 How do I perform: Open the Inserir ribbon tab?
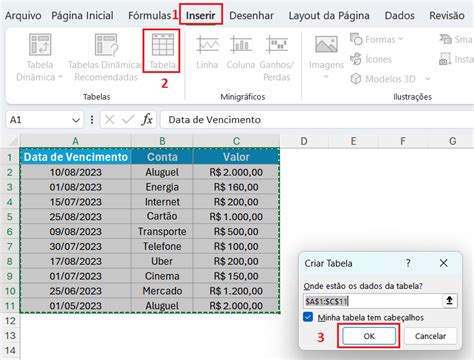pyautogui.click(x=201, y=15)
